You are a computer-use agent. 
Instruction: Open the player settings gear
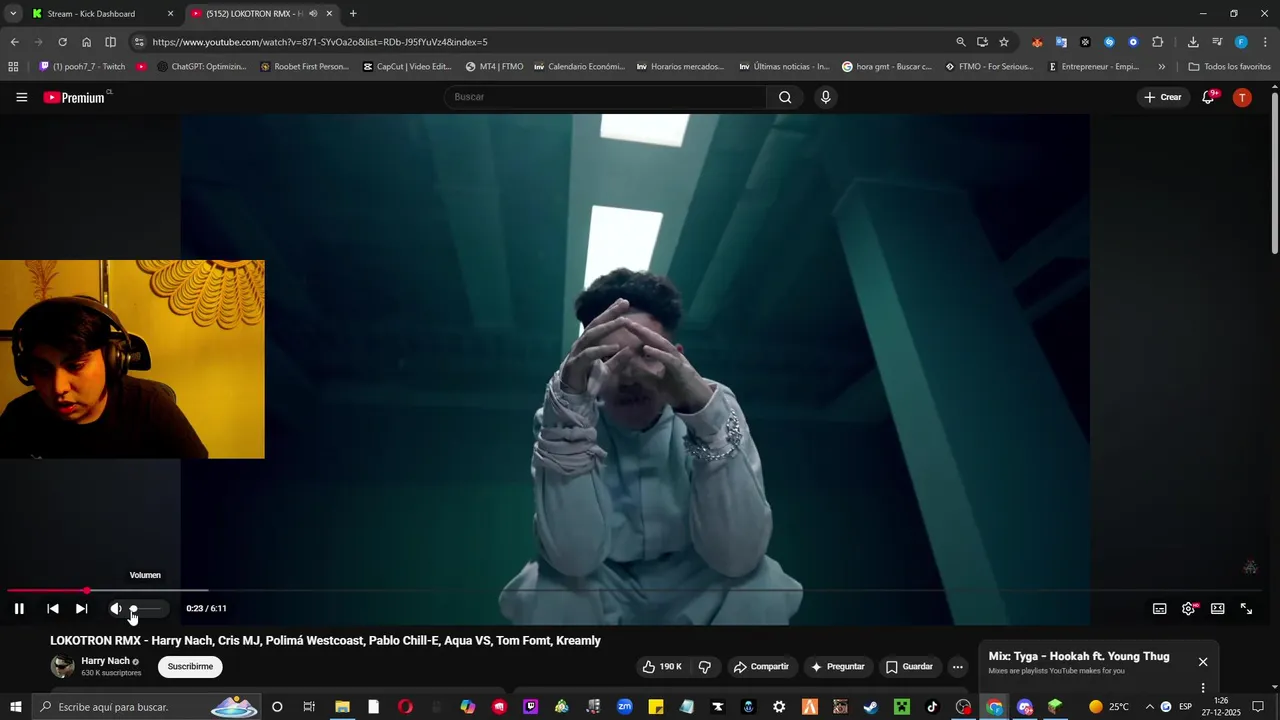(x=1189, y=608)
